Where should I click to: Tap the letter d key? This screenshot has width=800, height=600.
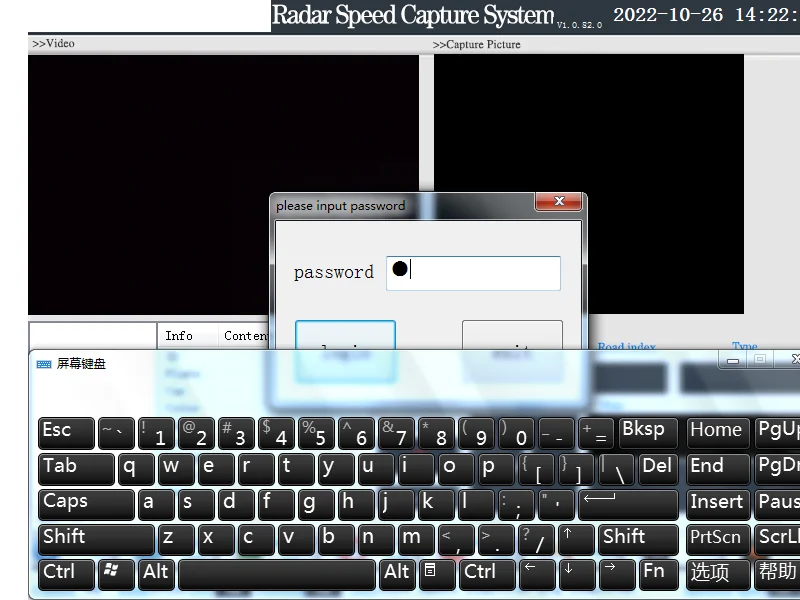pos(236,504)
